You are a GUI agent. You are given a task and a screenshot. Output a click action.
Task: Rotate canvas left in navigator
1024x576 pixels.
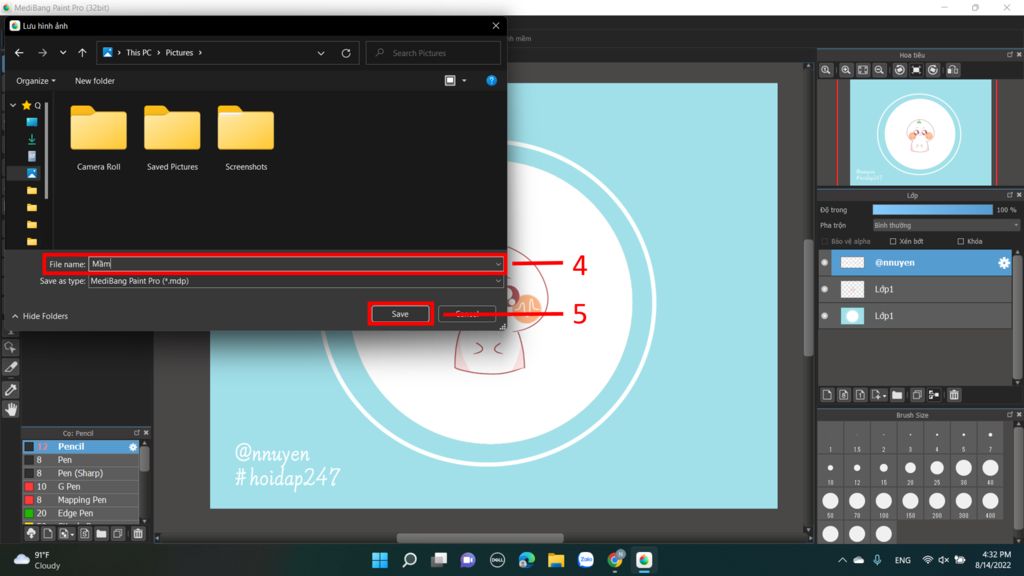899,70
